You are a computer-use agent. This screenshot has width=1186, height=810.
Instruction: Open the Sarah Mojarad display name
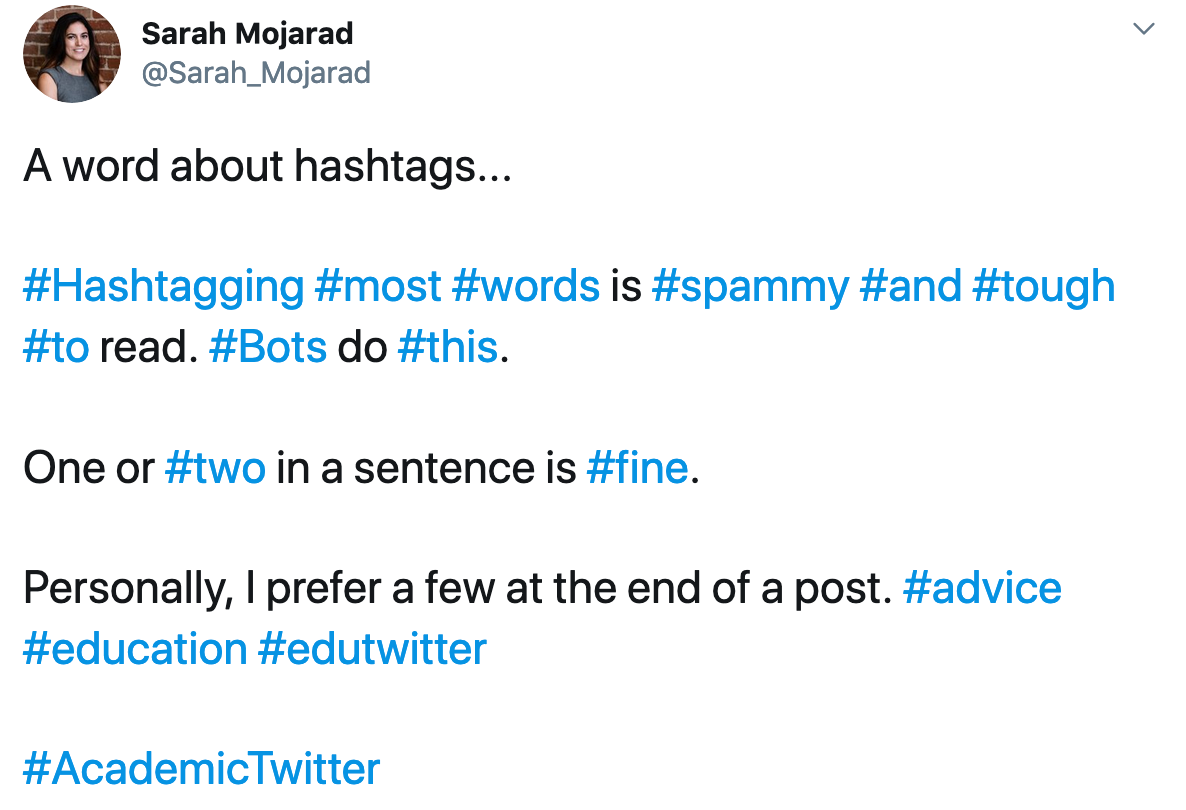247,34
